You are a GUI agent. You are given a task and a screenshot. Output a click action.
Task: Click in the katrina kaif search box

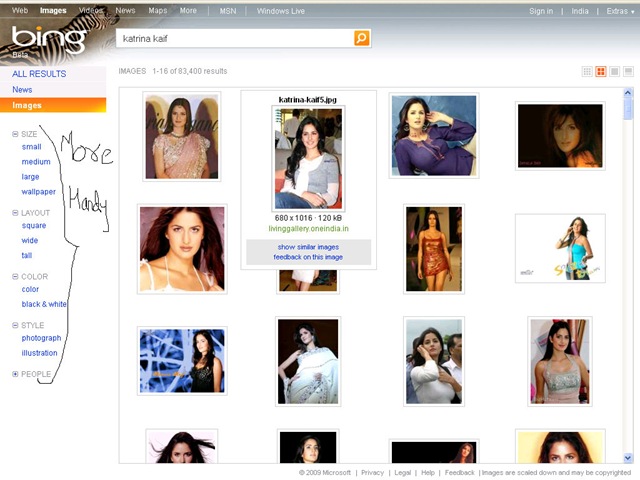click(x=235, y=38)
